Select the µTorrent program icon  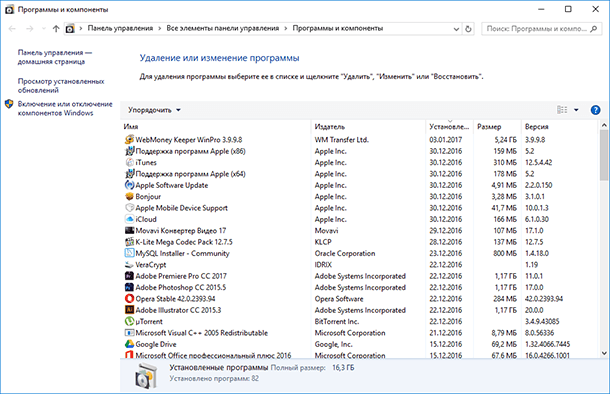click(x=129, y=321)
